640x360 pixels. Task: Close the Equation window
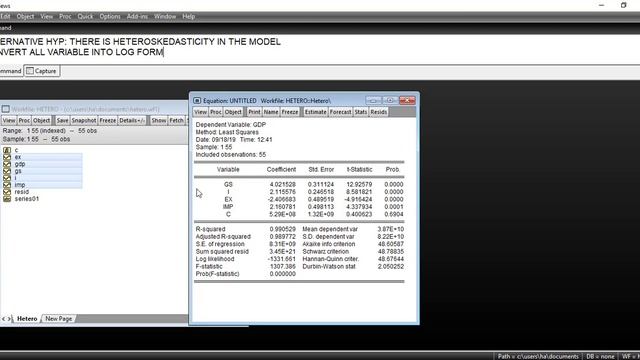click(407, 100)
